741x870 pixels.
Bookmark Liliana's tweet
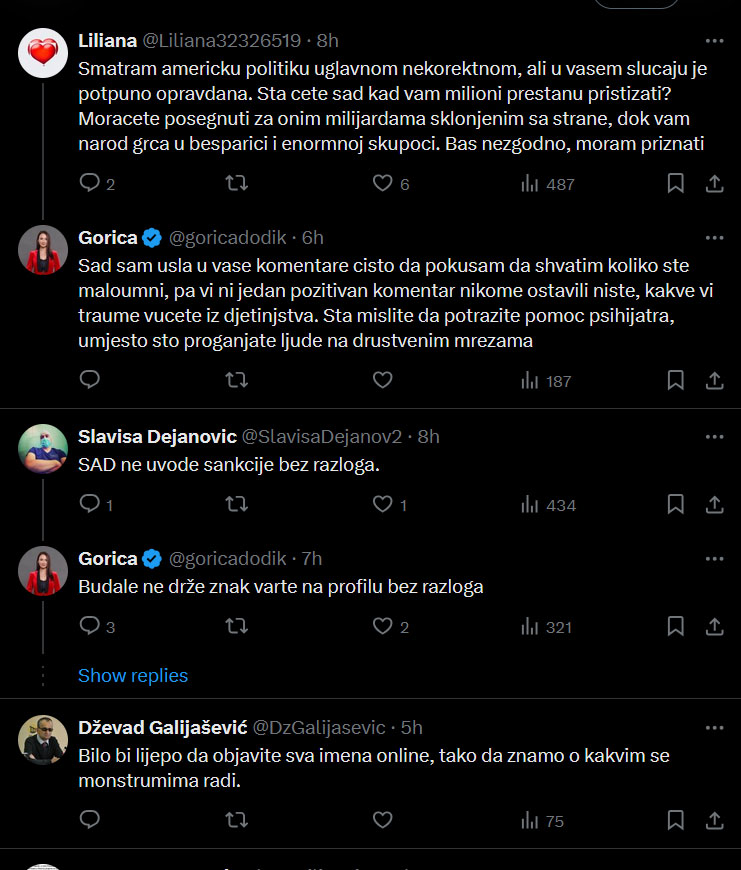point(675,183)
